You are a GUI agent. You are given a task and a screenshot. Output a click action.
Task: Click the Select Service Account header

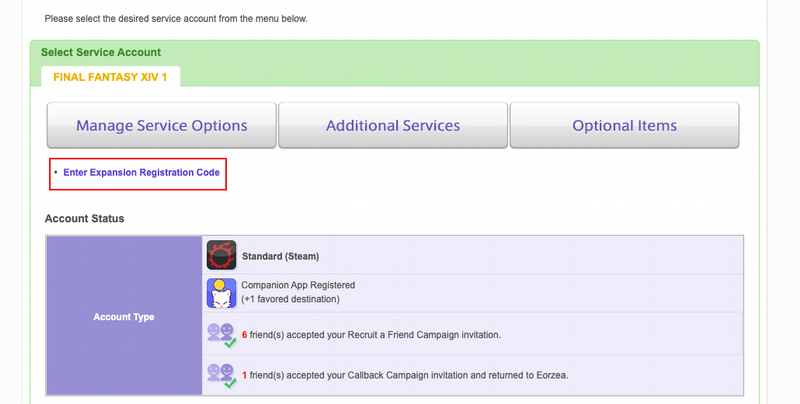[x=101, y=52]
